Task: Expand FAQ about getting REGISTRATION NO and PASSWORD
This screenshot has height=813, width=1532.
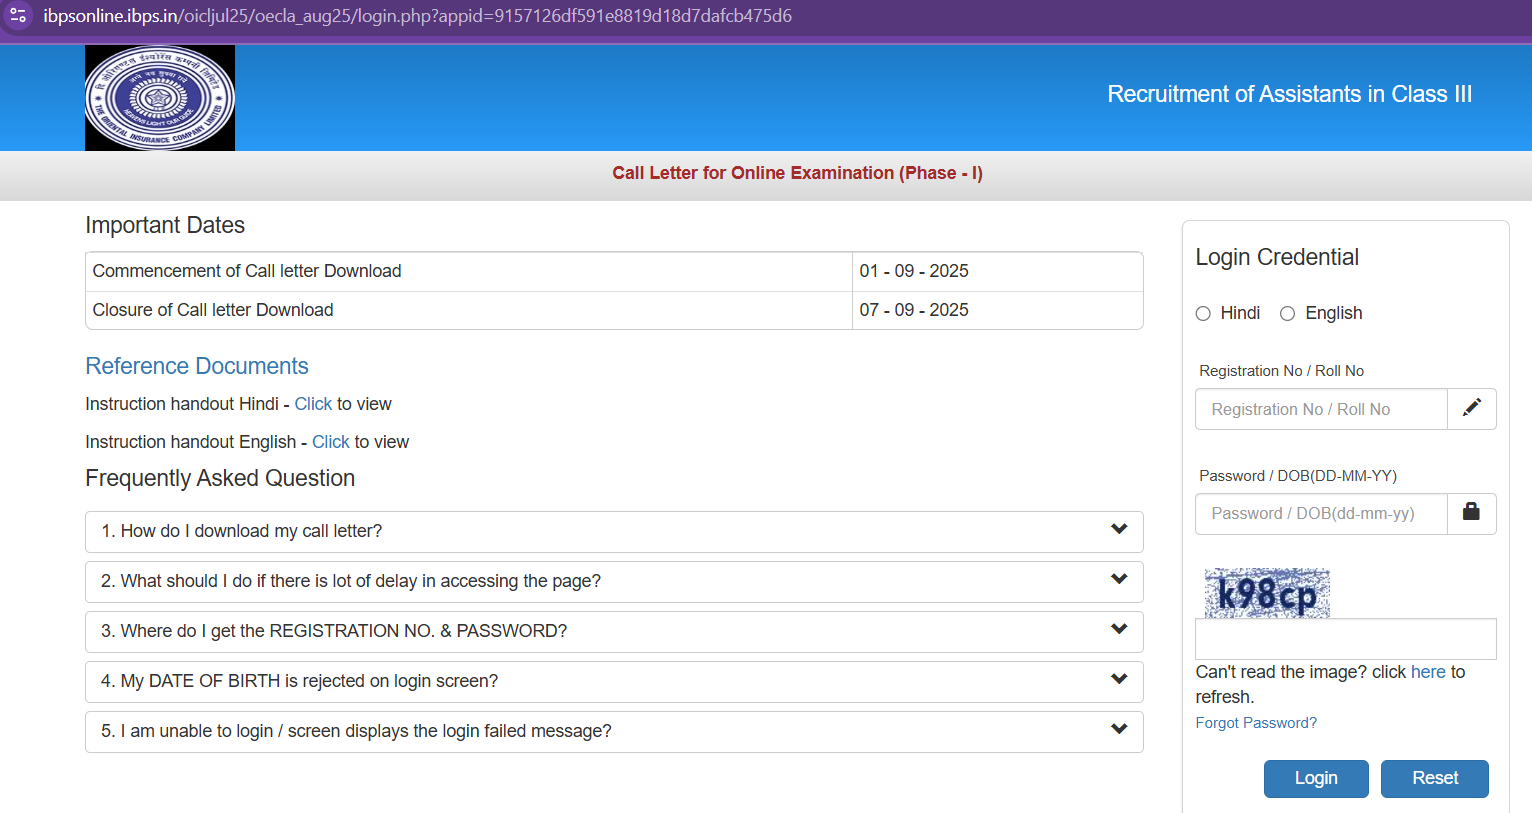Action: tap(613, 631)
